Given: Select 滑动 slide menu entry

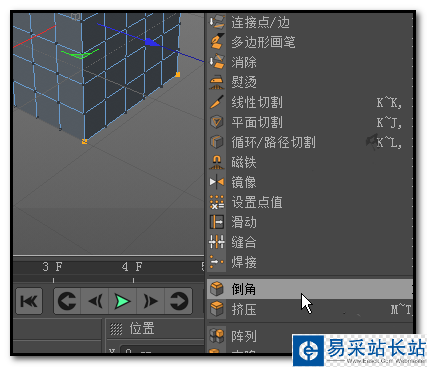Looking at the screenshot, I should point(310,222).
